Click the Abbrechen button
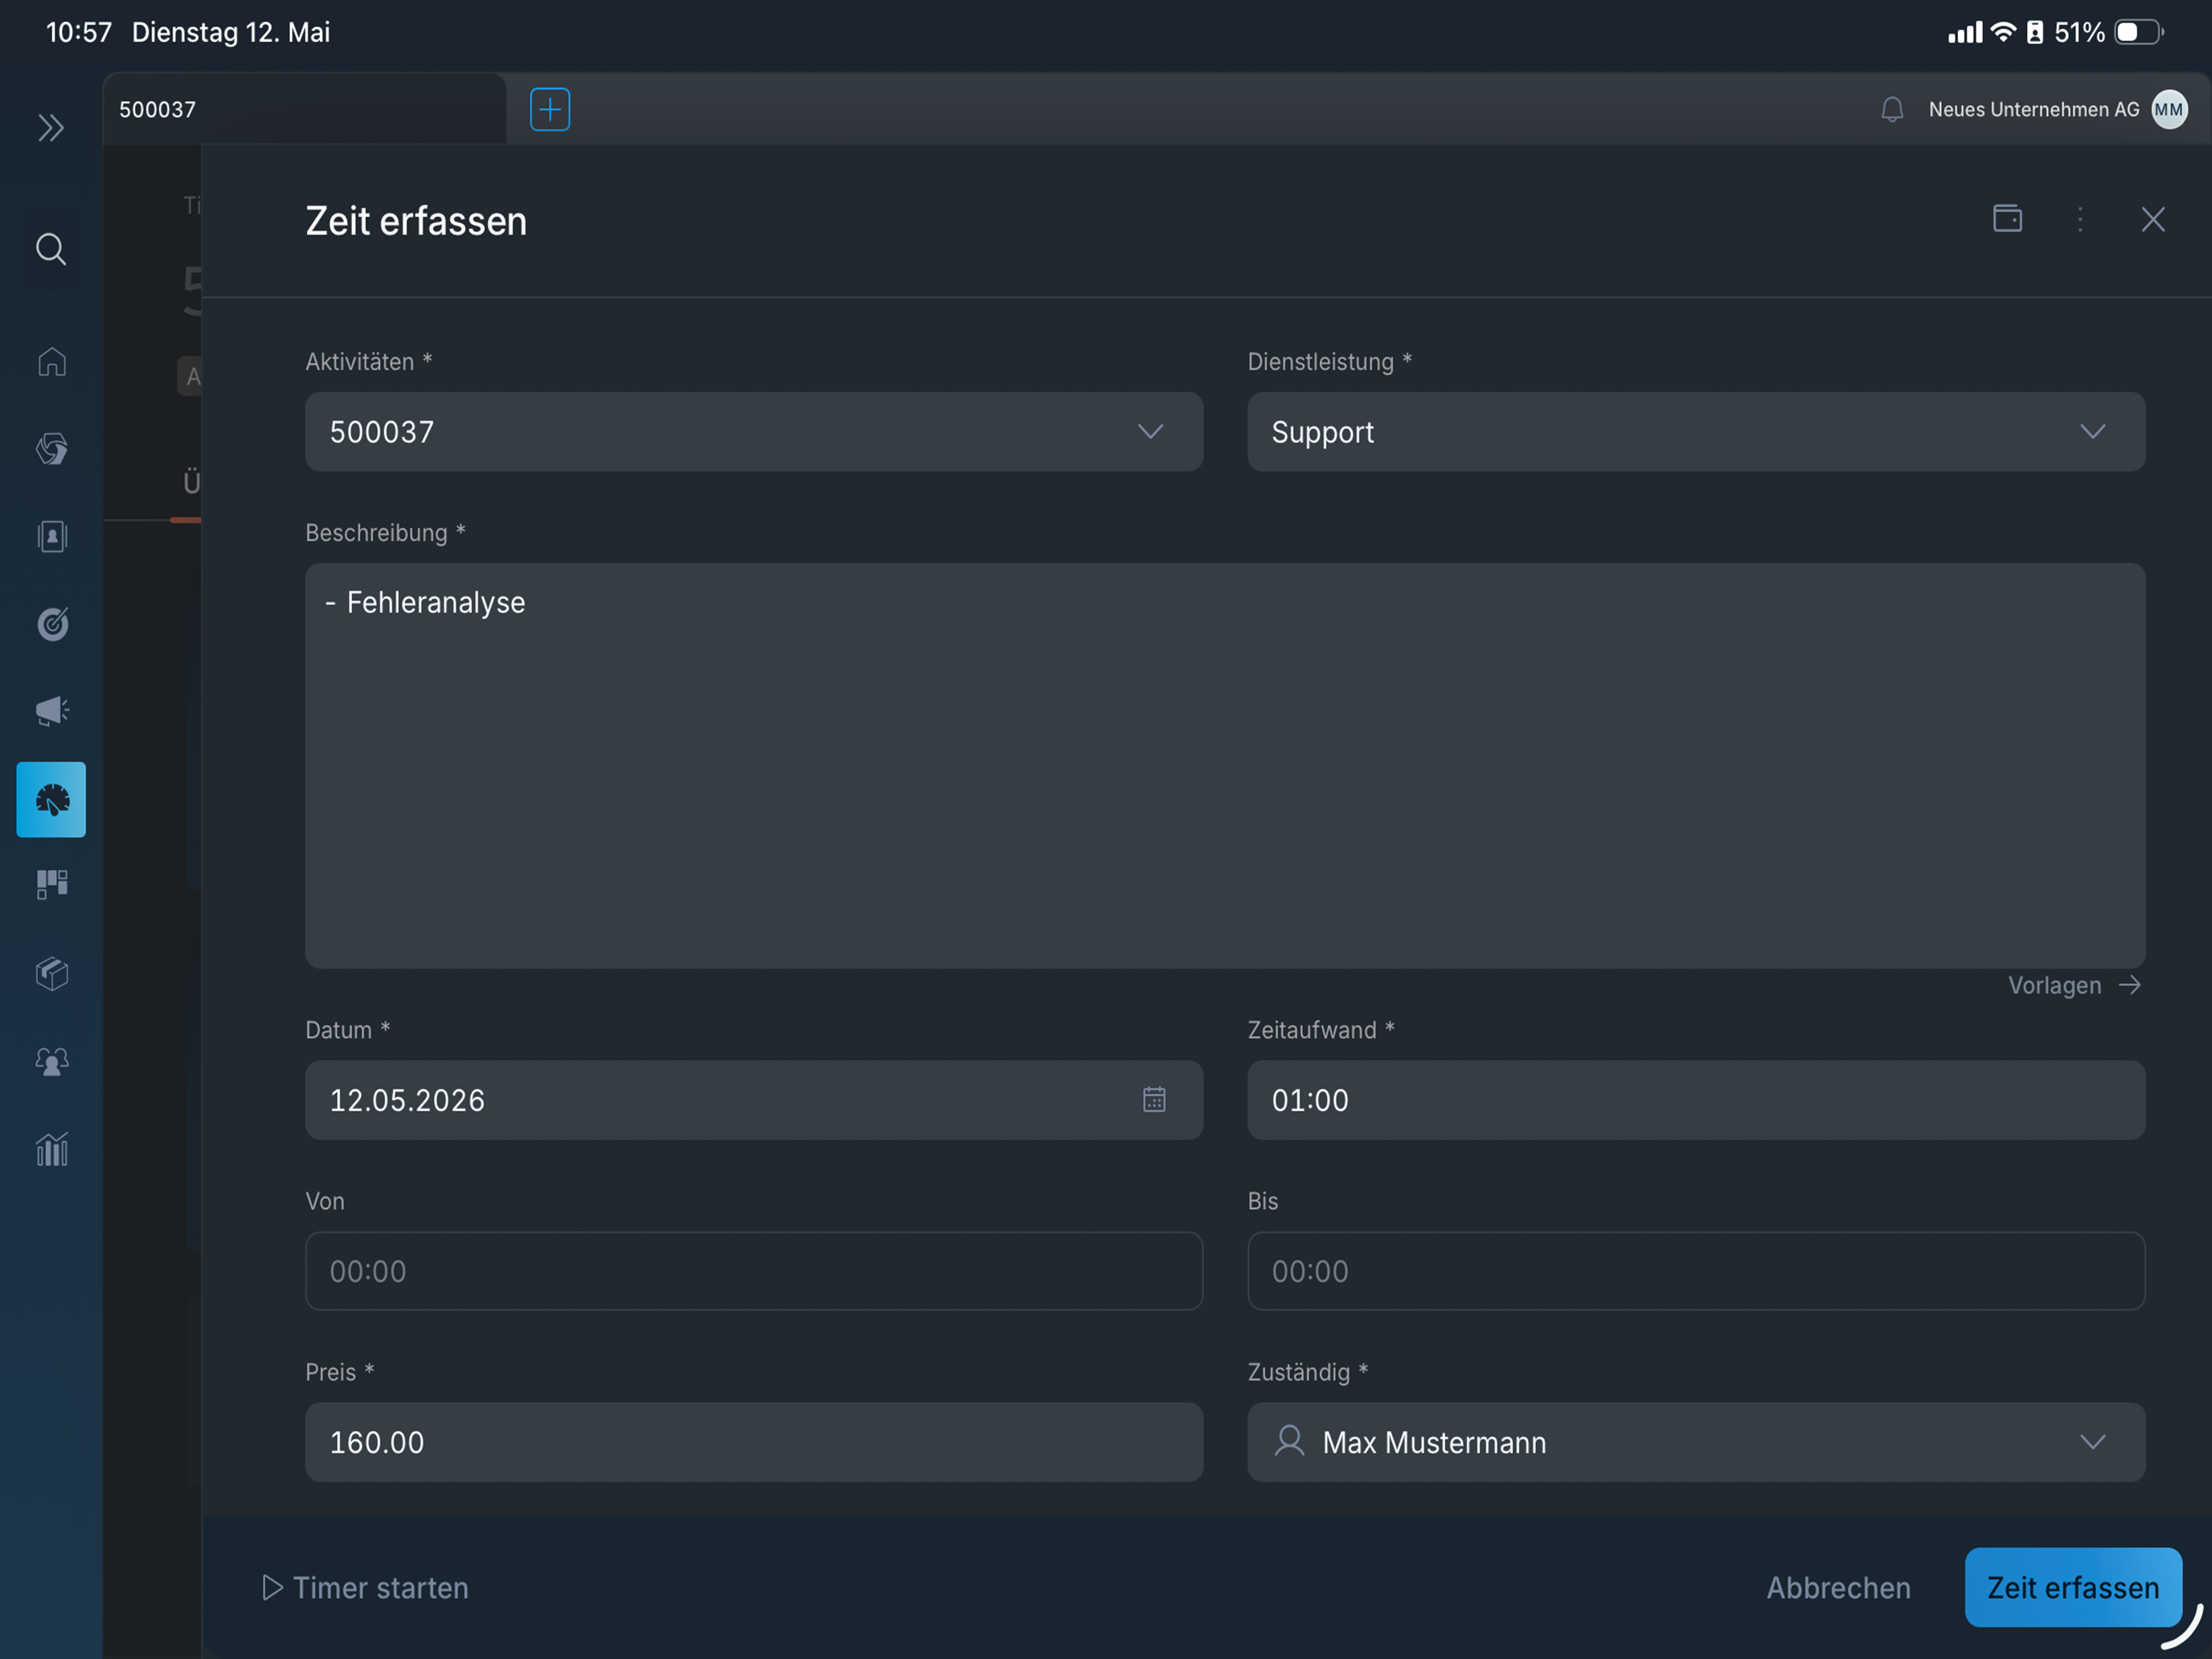2212x1659 pixels. click(x=1838, y=1587)
